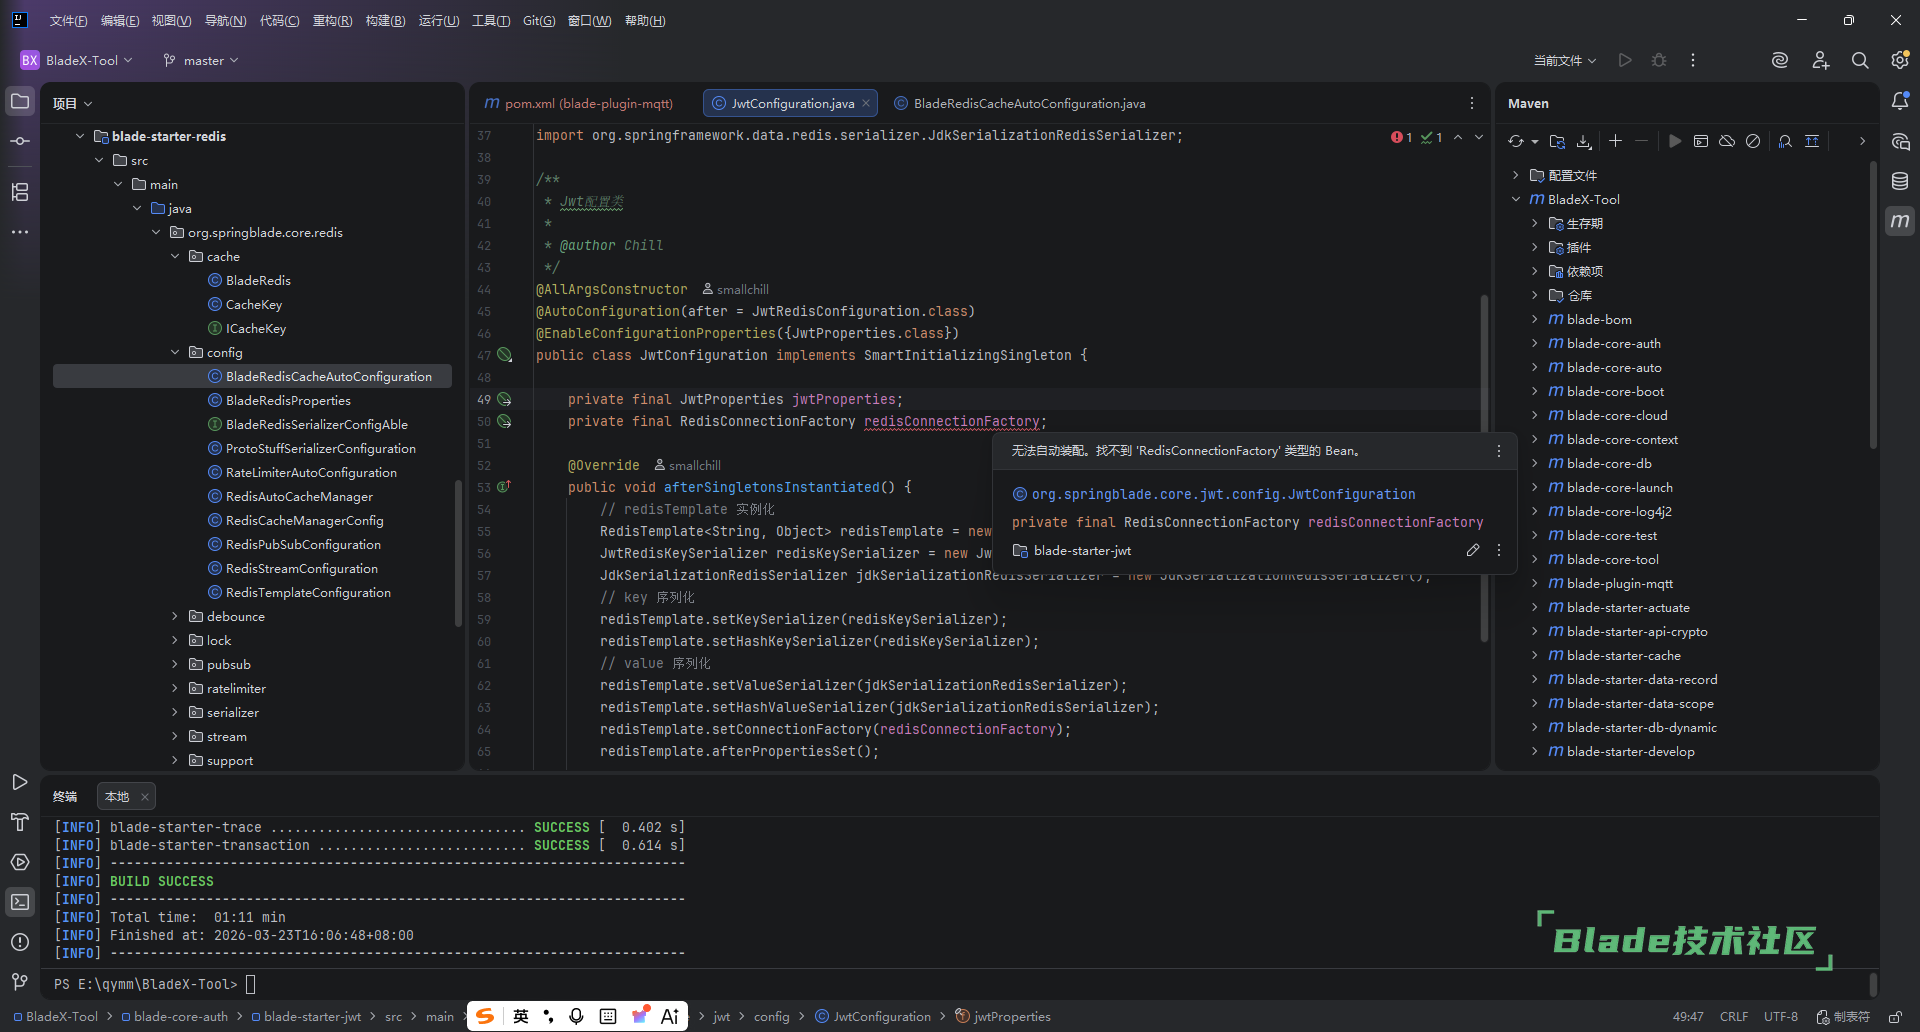Switch to BladeRedisCacheAutoConfiguration.java tab

1028,104
